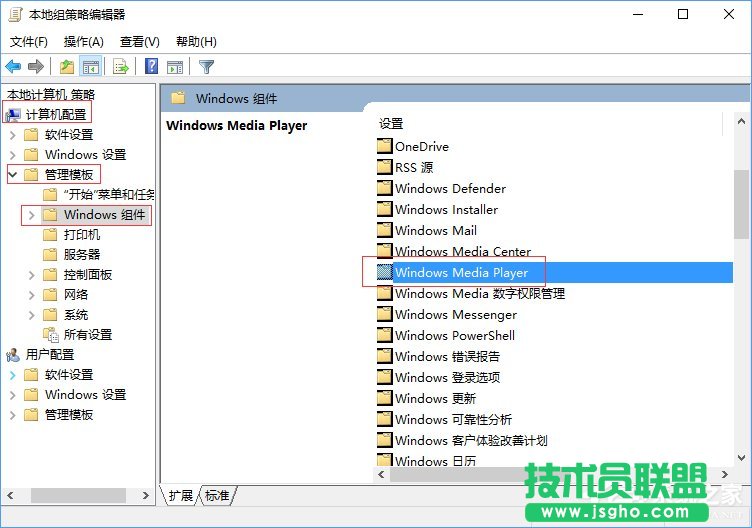Select Windows 日历 entry
752x528 pixels.
point(426,460)
